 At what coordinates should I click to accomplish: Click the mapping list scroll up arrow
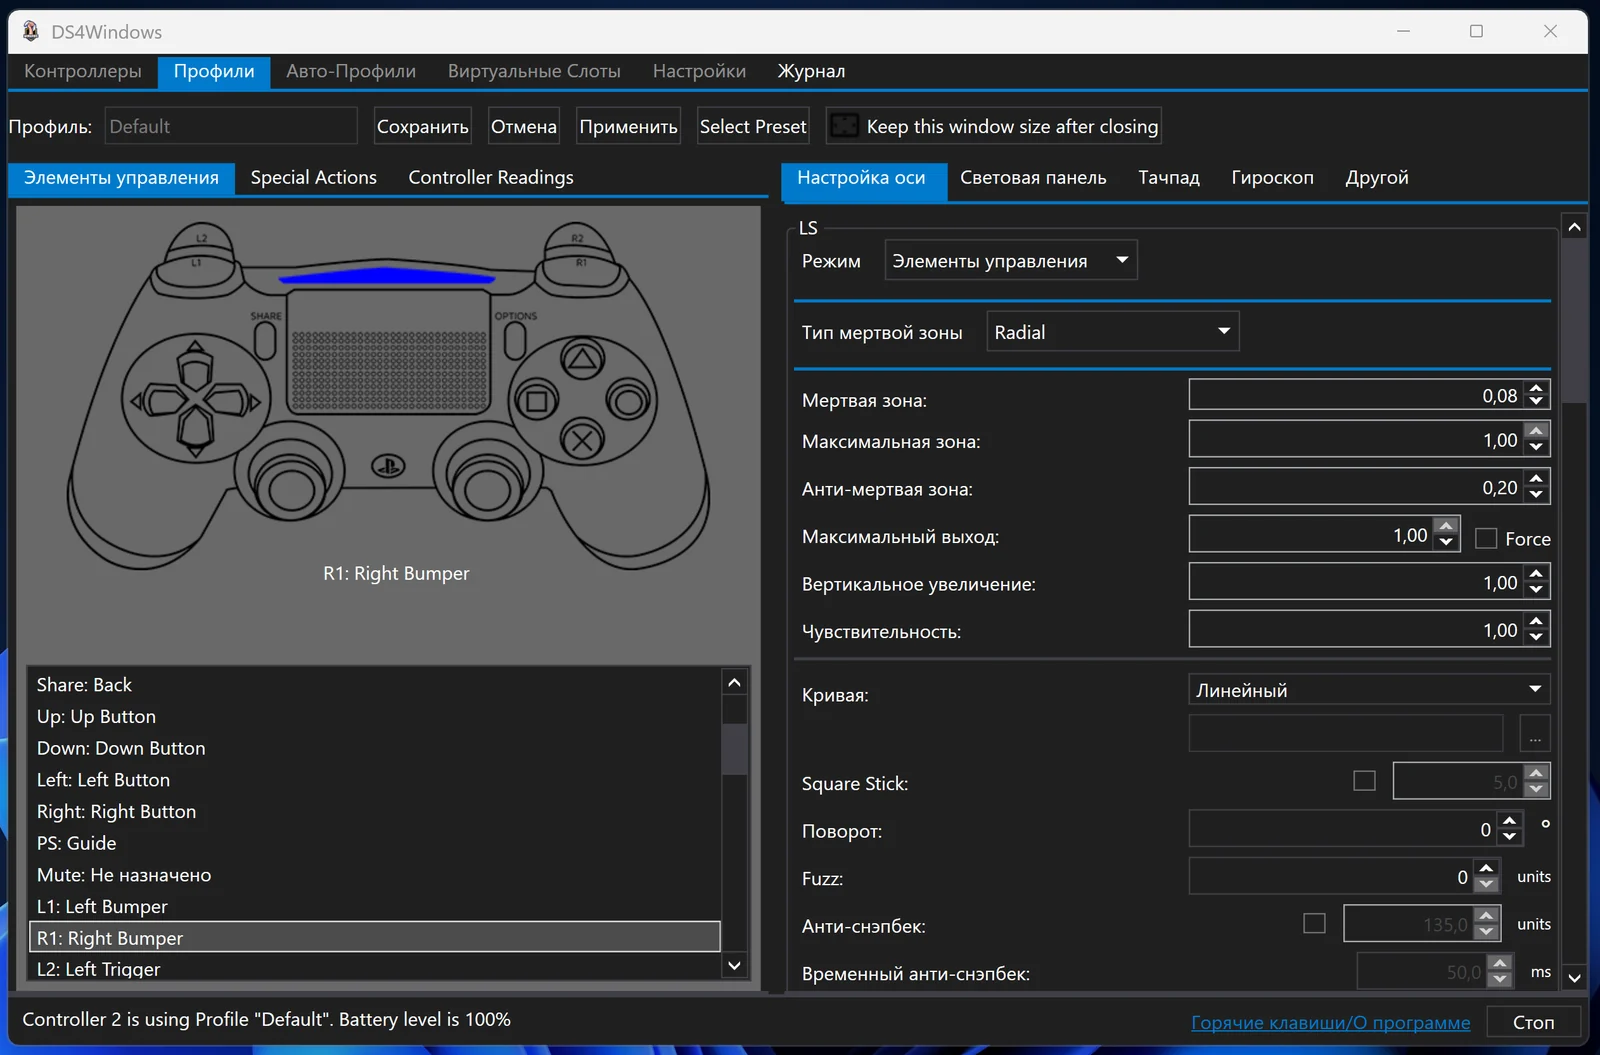[734, 682]
